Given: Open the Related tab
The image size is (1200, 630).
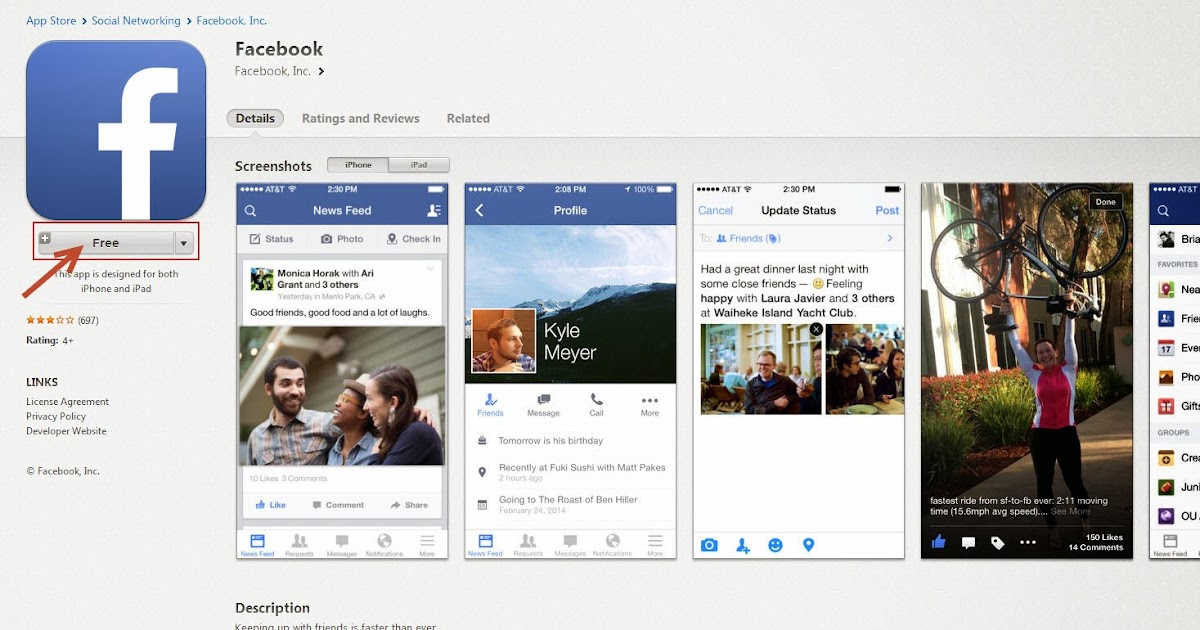Looking at the screenshot, I should [x=468, y=118].
